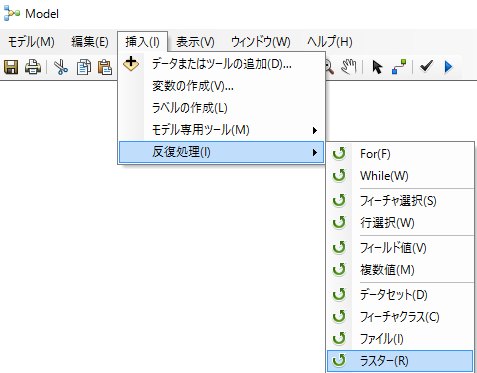Click the Model window title icon
The image size is (477, 373).
pos(12,13)
